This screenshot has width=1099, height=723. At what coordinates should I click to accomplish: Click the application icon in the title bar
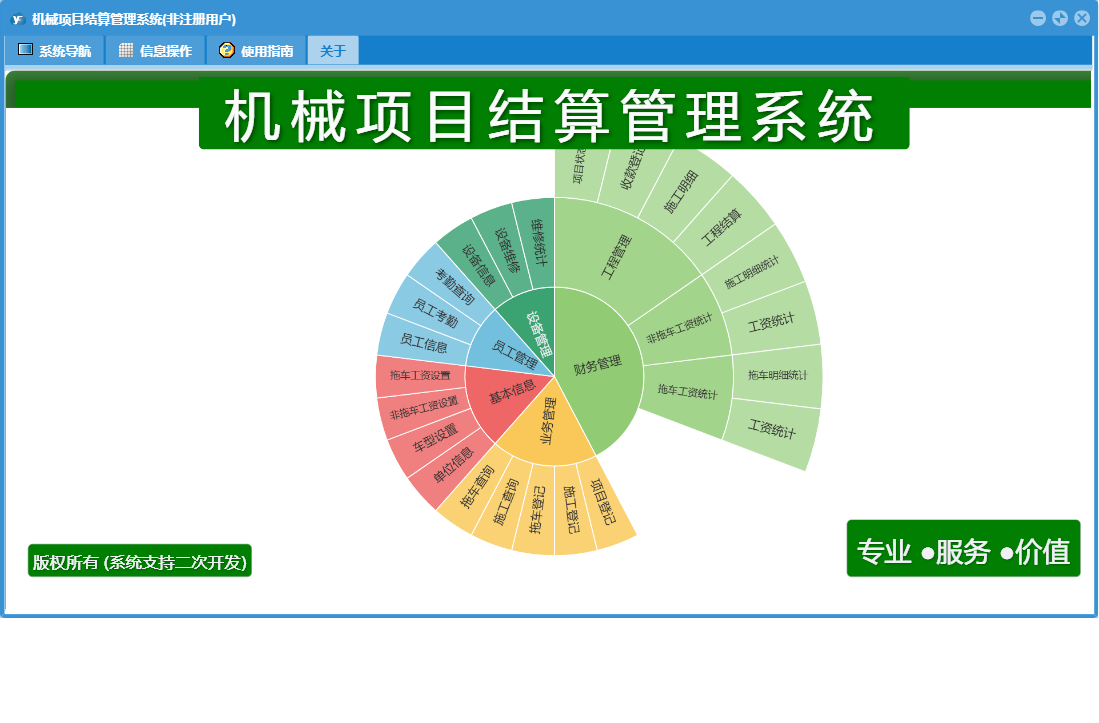click(x=18, y=19)
